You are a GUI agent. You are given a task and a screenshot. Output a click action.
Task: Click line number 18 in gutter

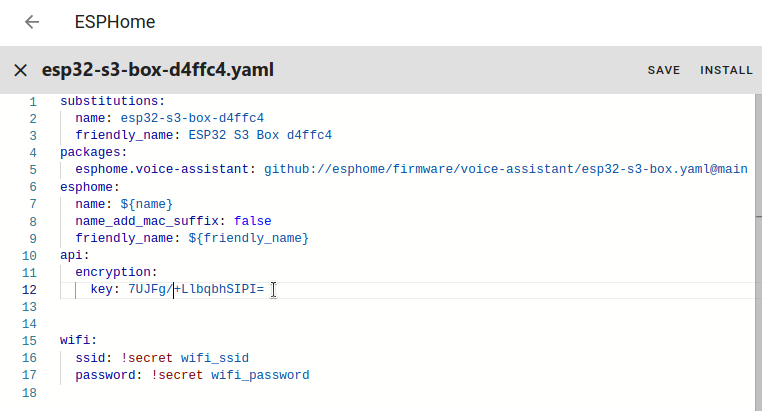click(x=30, y=393)
